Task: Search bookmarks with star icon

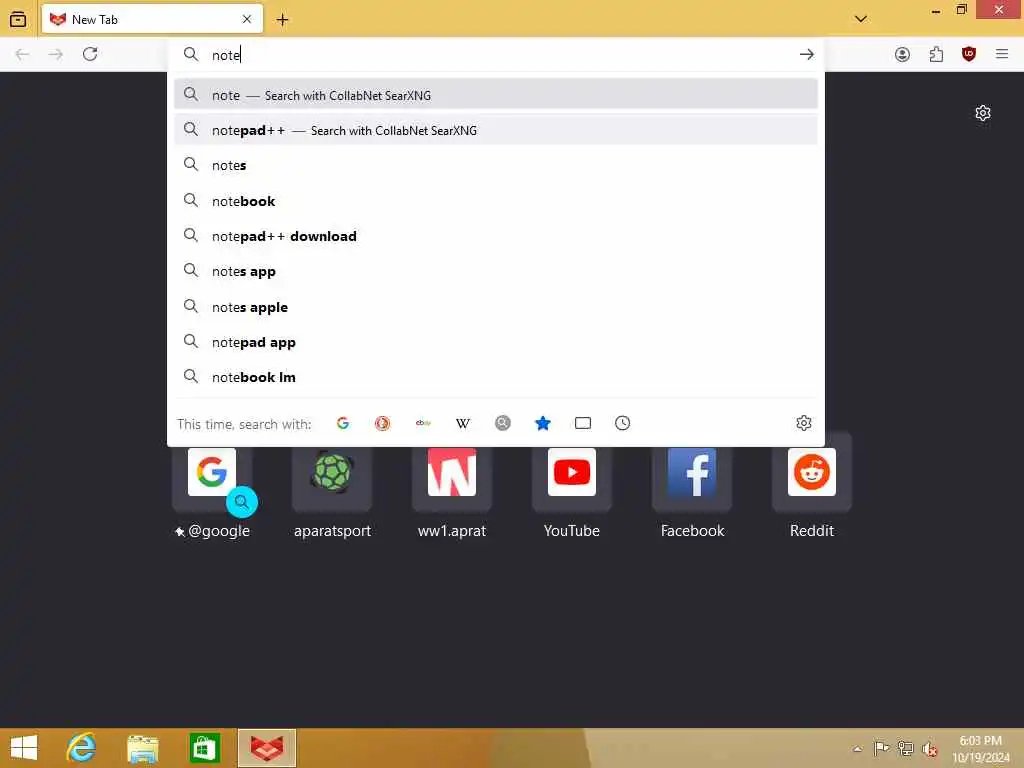Action: click(x=543, y=423)
